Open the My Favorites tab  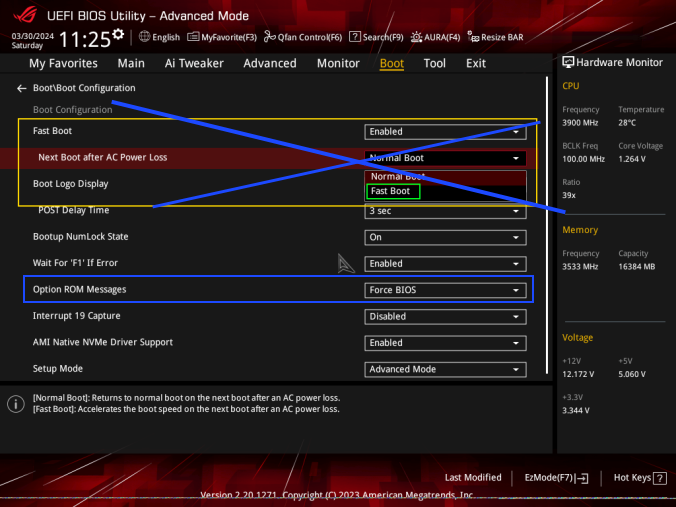click(x=63, y=63)
